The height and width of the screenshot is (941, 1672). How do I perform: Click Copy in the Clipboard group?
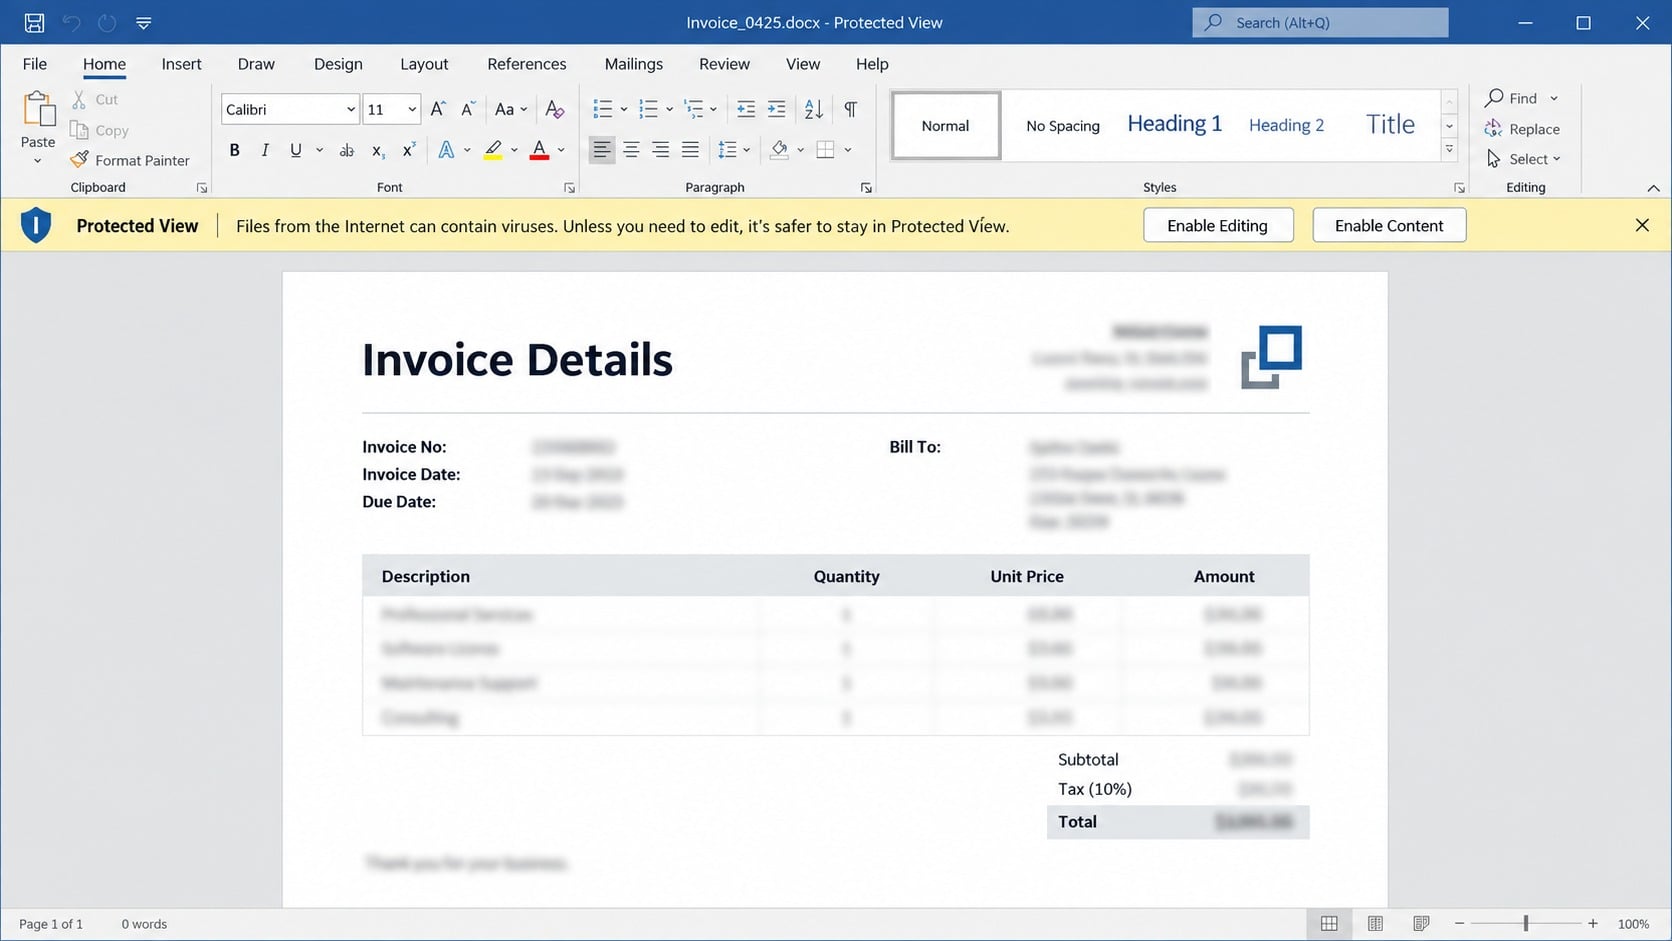tap(99, 130)
